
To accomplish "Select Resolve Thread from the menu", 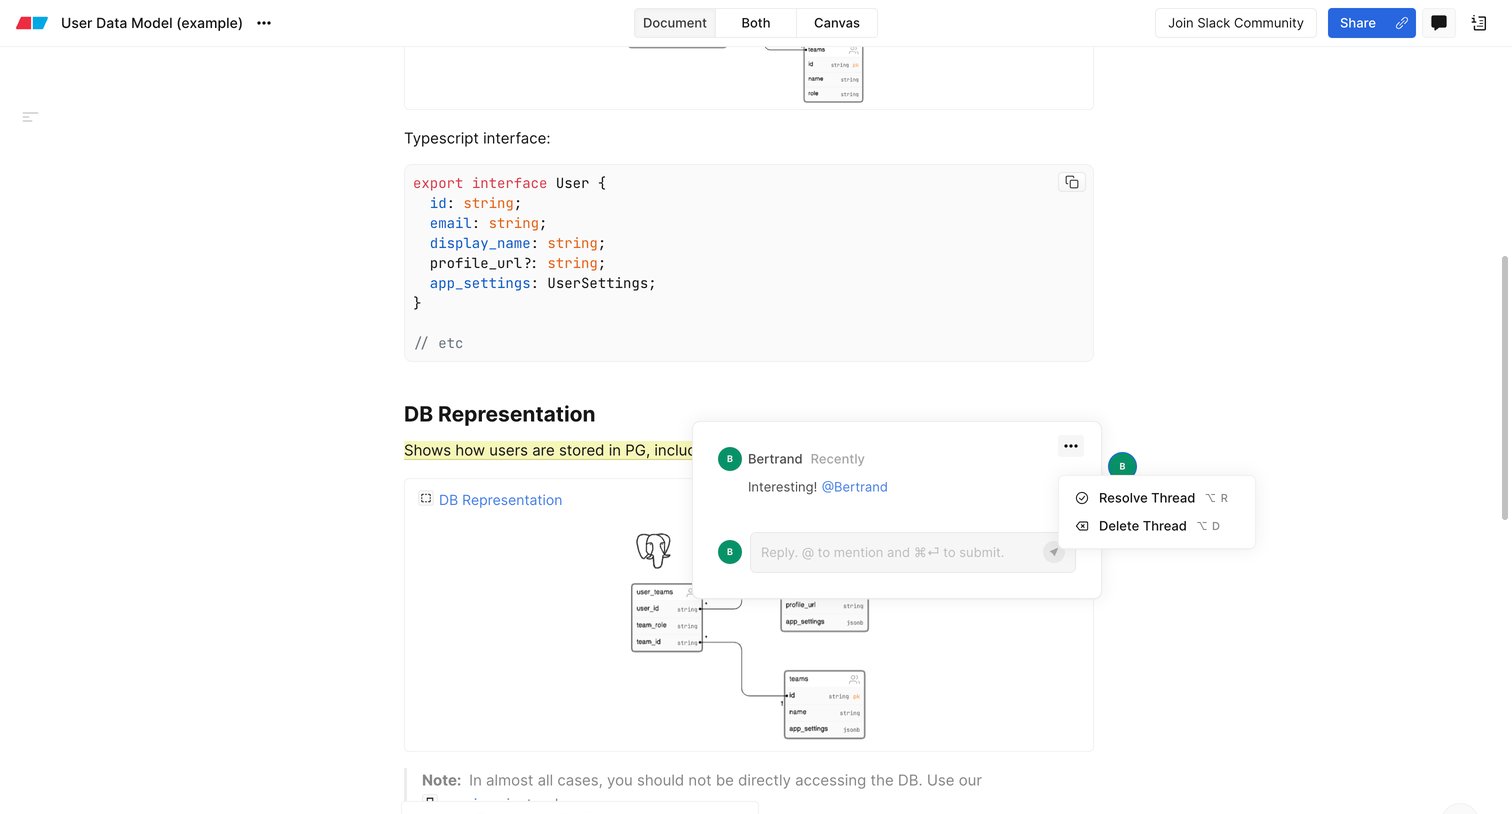I will [x=1157, y=498].
